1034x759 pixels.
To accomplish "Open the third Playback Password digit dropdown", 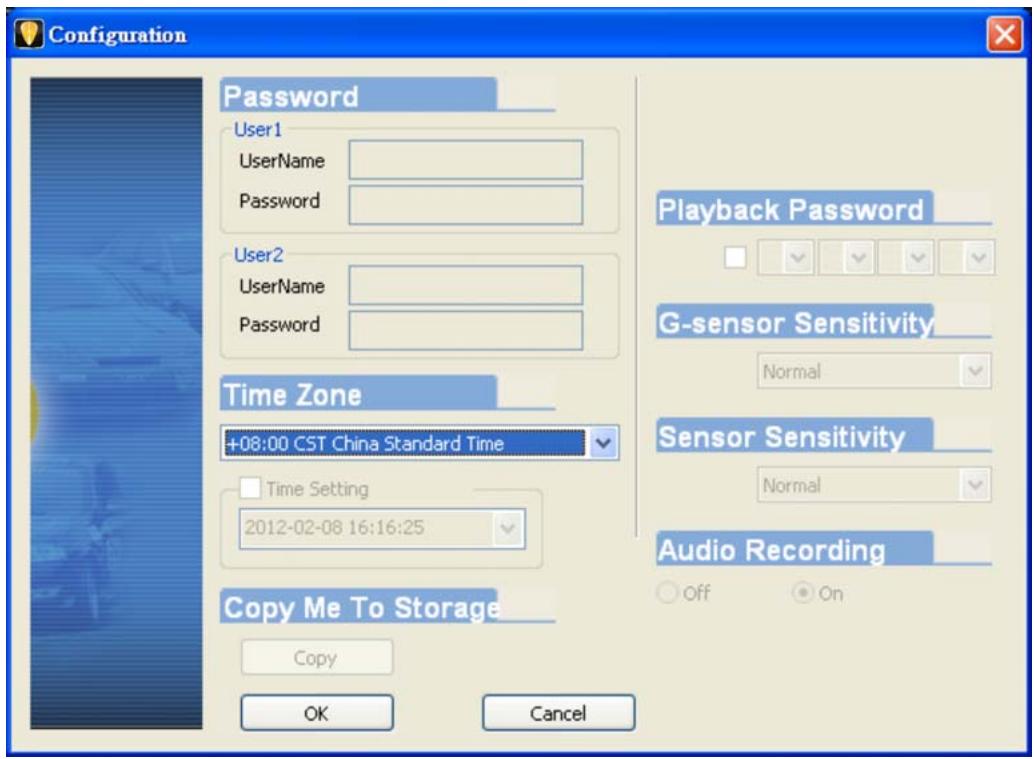I will coord(918,257).
